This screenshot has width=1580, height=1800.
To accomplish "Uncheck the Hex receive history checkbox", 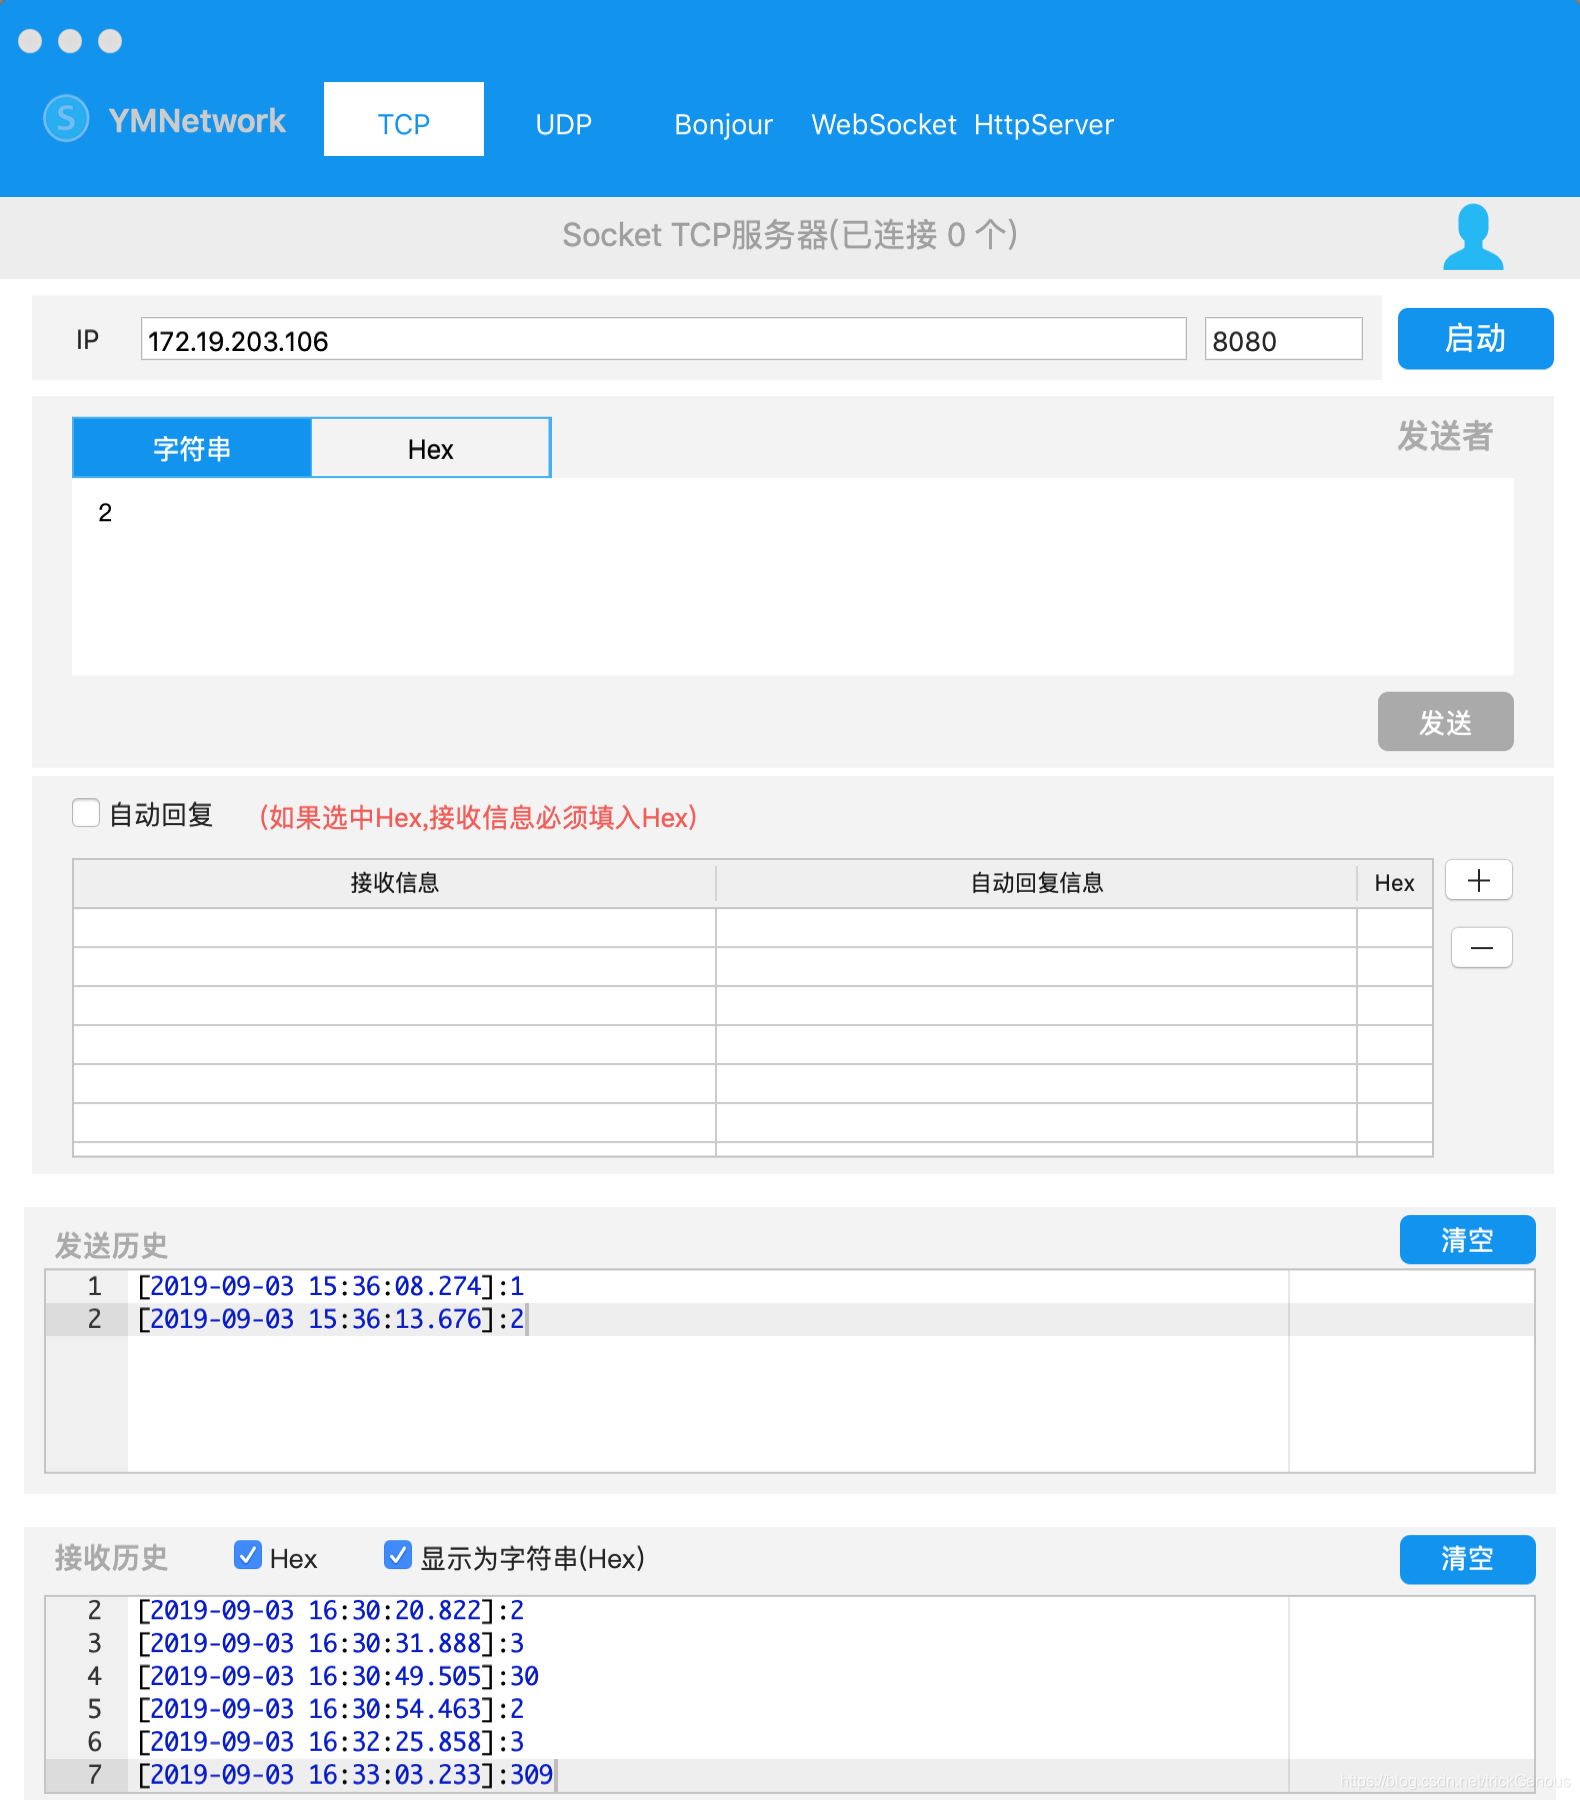I will pyautogui.click(x=247, y=1555).
